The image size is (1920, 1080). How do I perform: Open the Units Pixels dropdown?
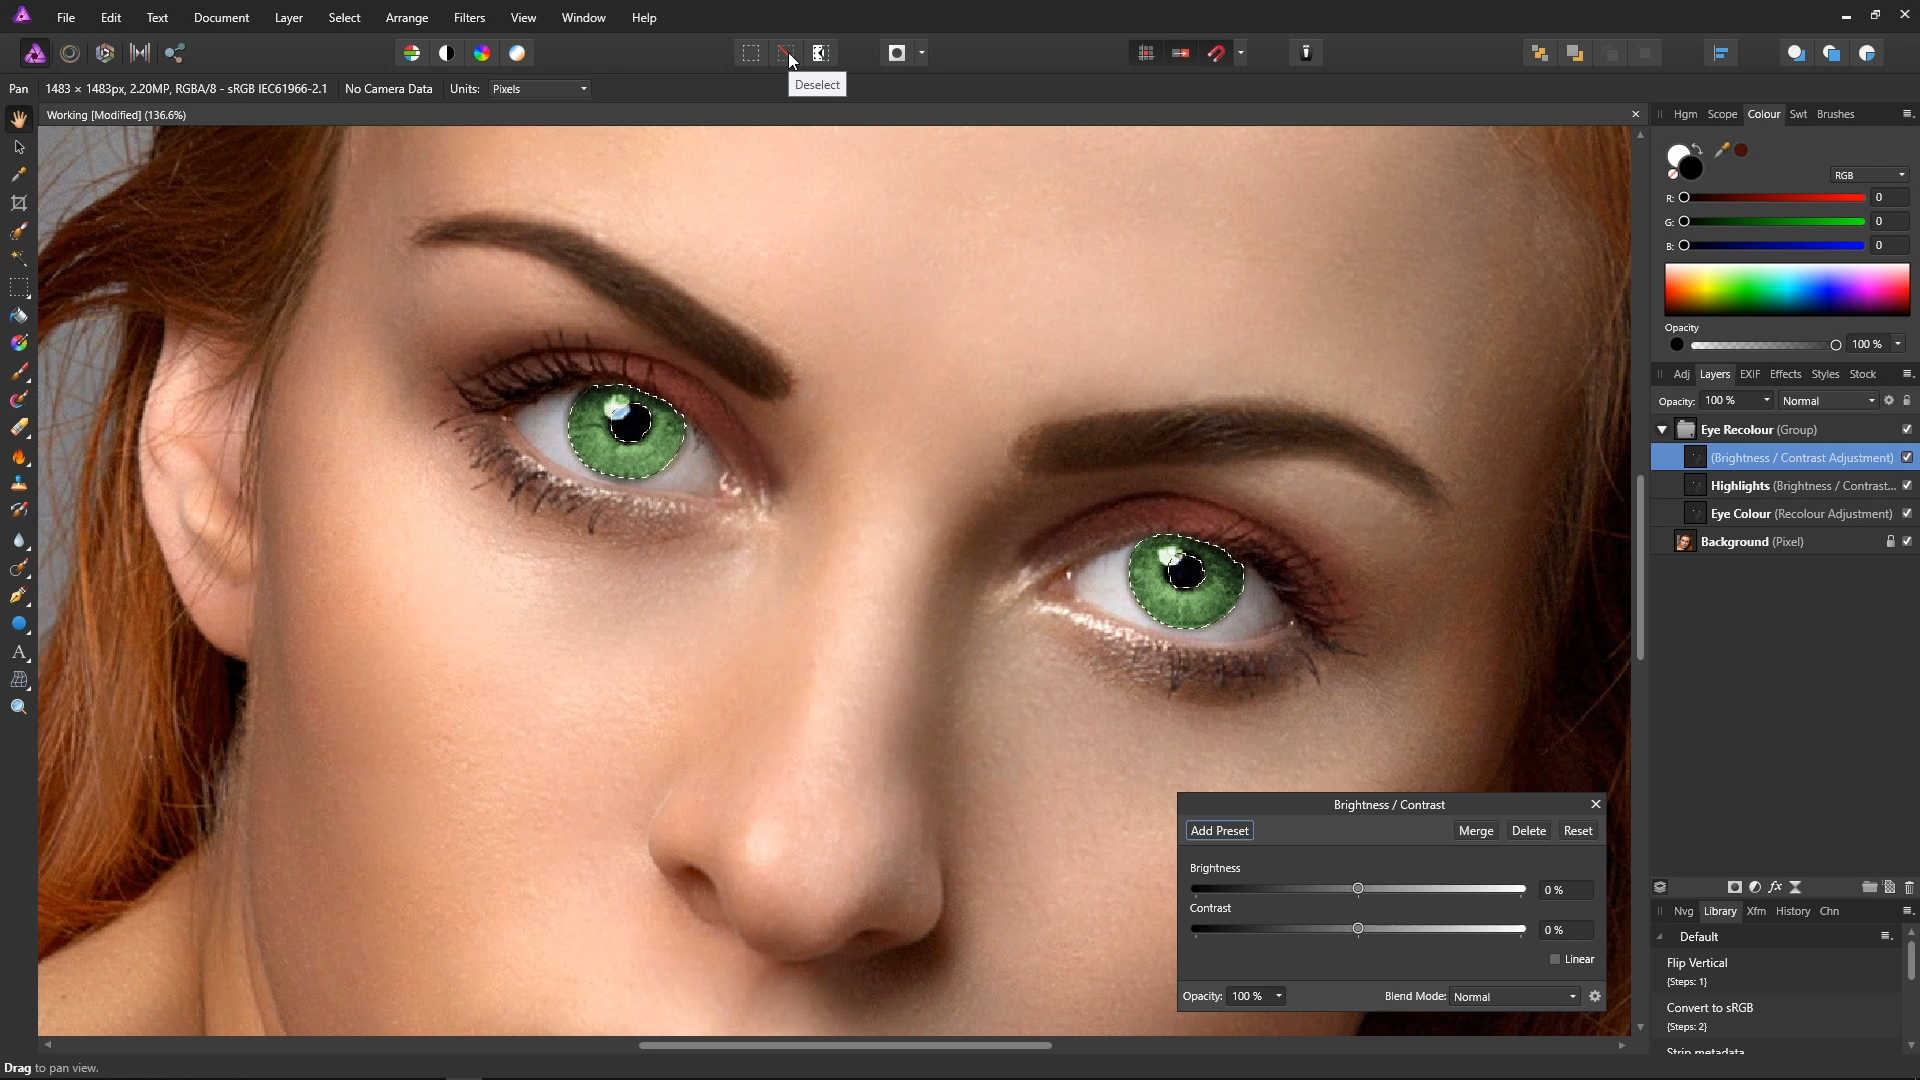pos(540,89)
